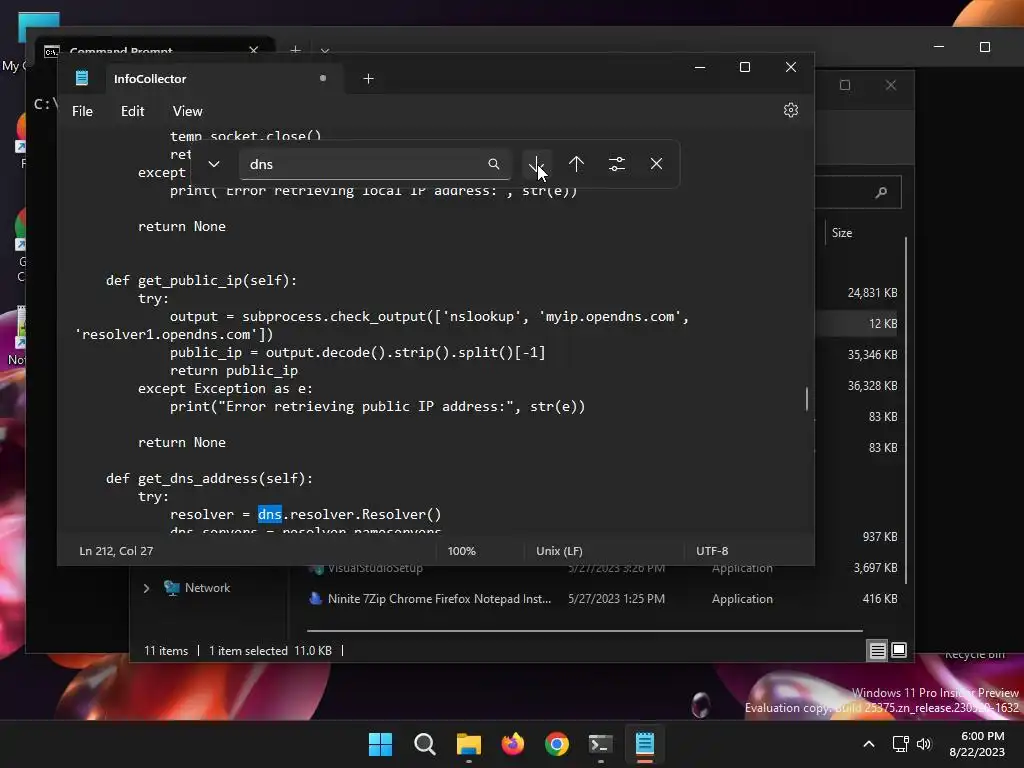Open the Edit menu in Notepad
This screenshot has width=1024, height=768.
tap(133, 111)
